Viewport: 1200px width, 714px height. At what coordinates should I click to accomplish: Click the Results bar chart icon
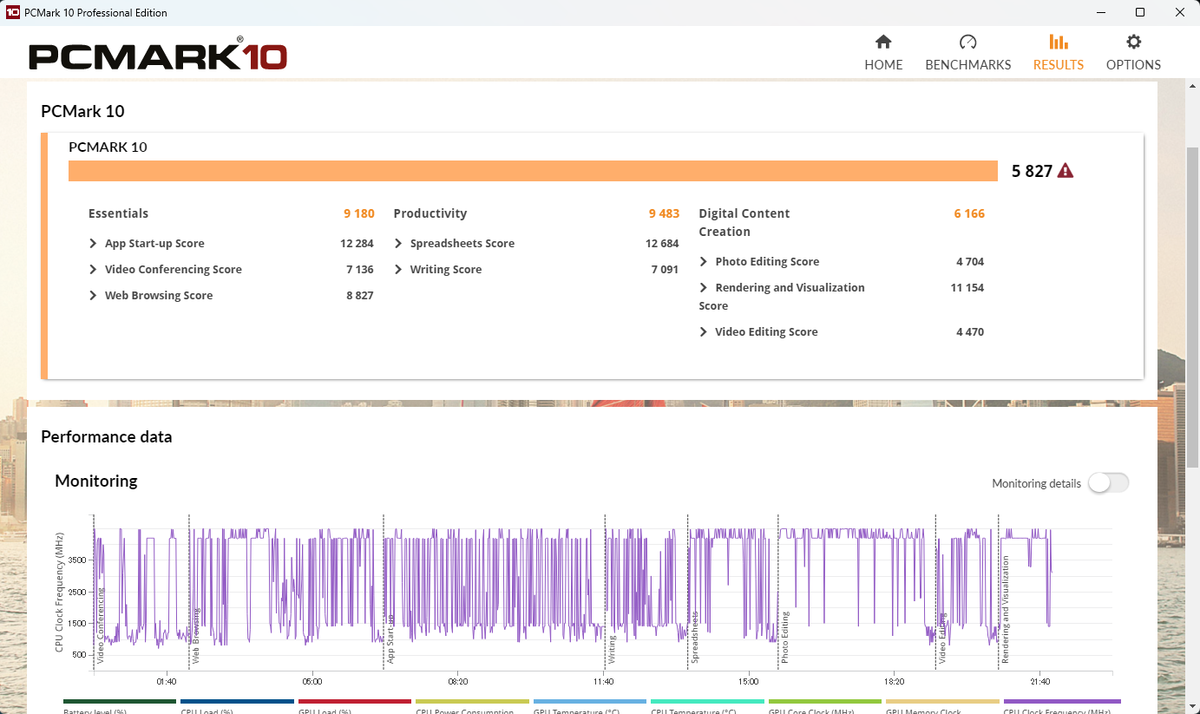click(1058, 42)
